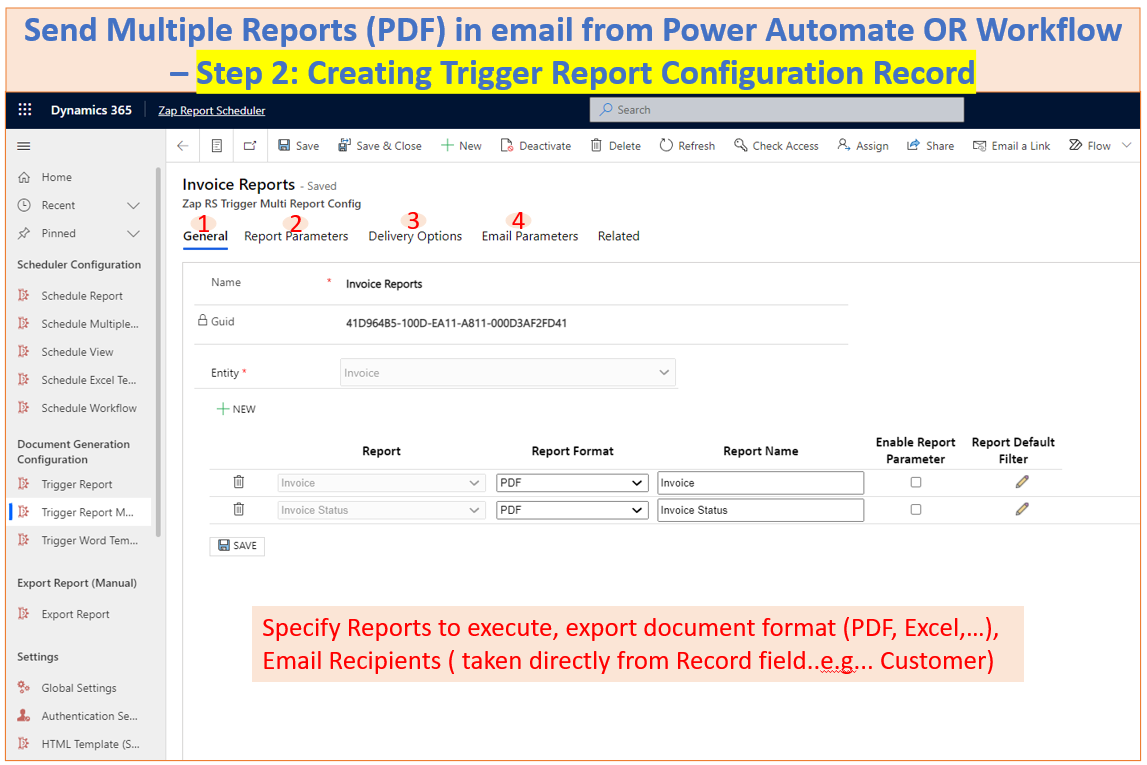This screenshot has height=765, width=1147.
Task: Delete the Invoice Status row trash icon
Action: [238, 509]
